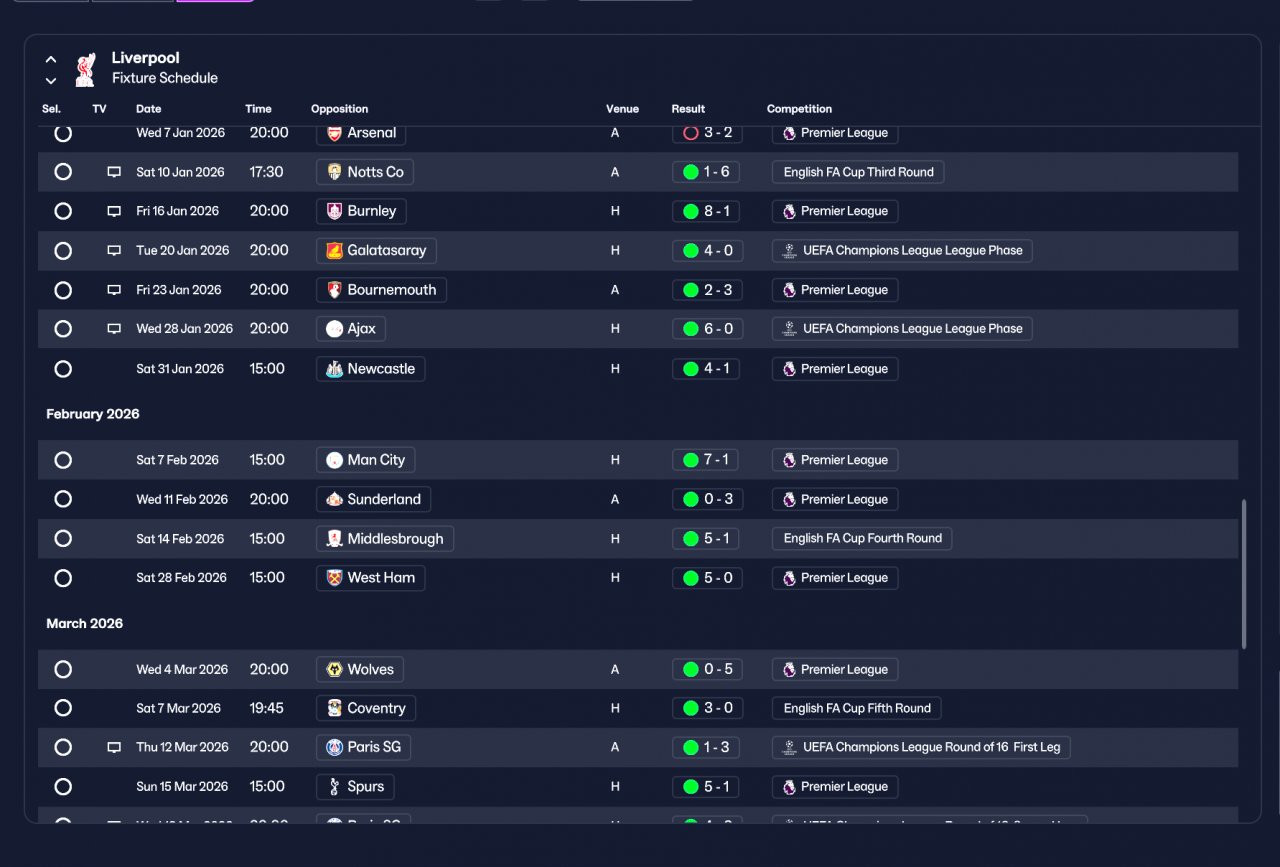
Task: Click the Sunderland club badge
Action: 334,499
